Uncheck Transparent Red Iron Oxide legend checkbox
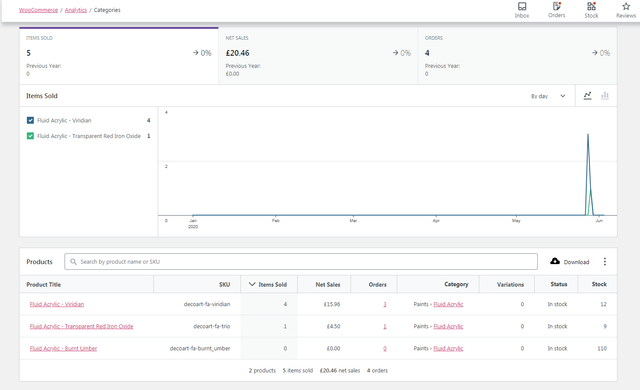Screen dimensions: 640x390 click(x=30, y=136)
